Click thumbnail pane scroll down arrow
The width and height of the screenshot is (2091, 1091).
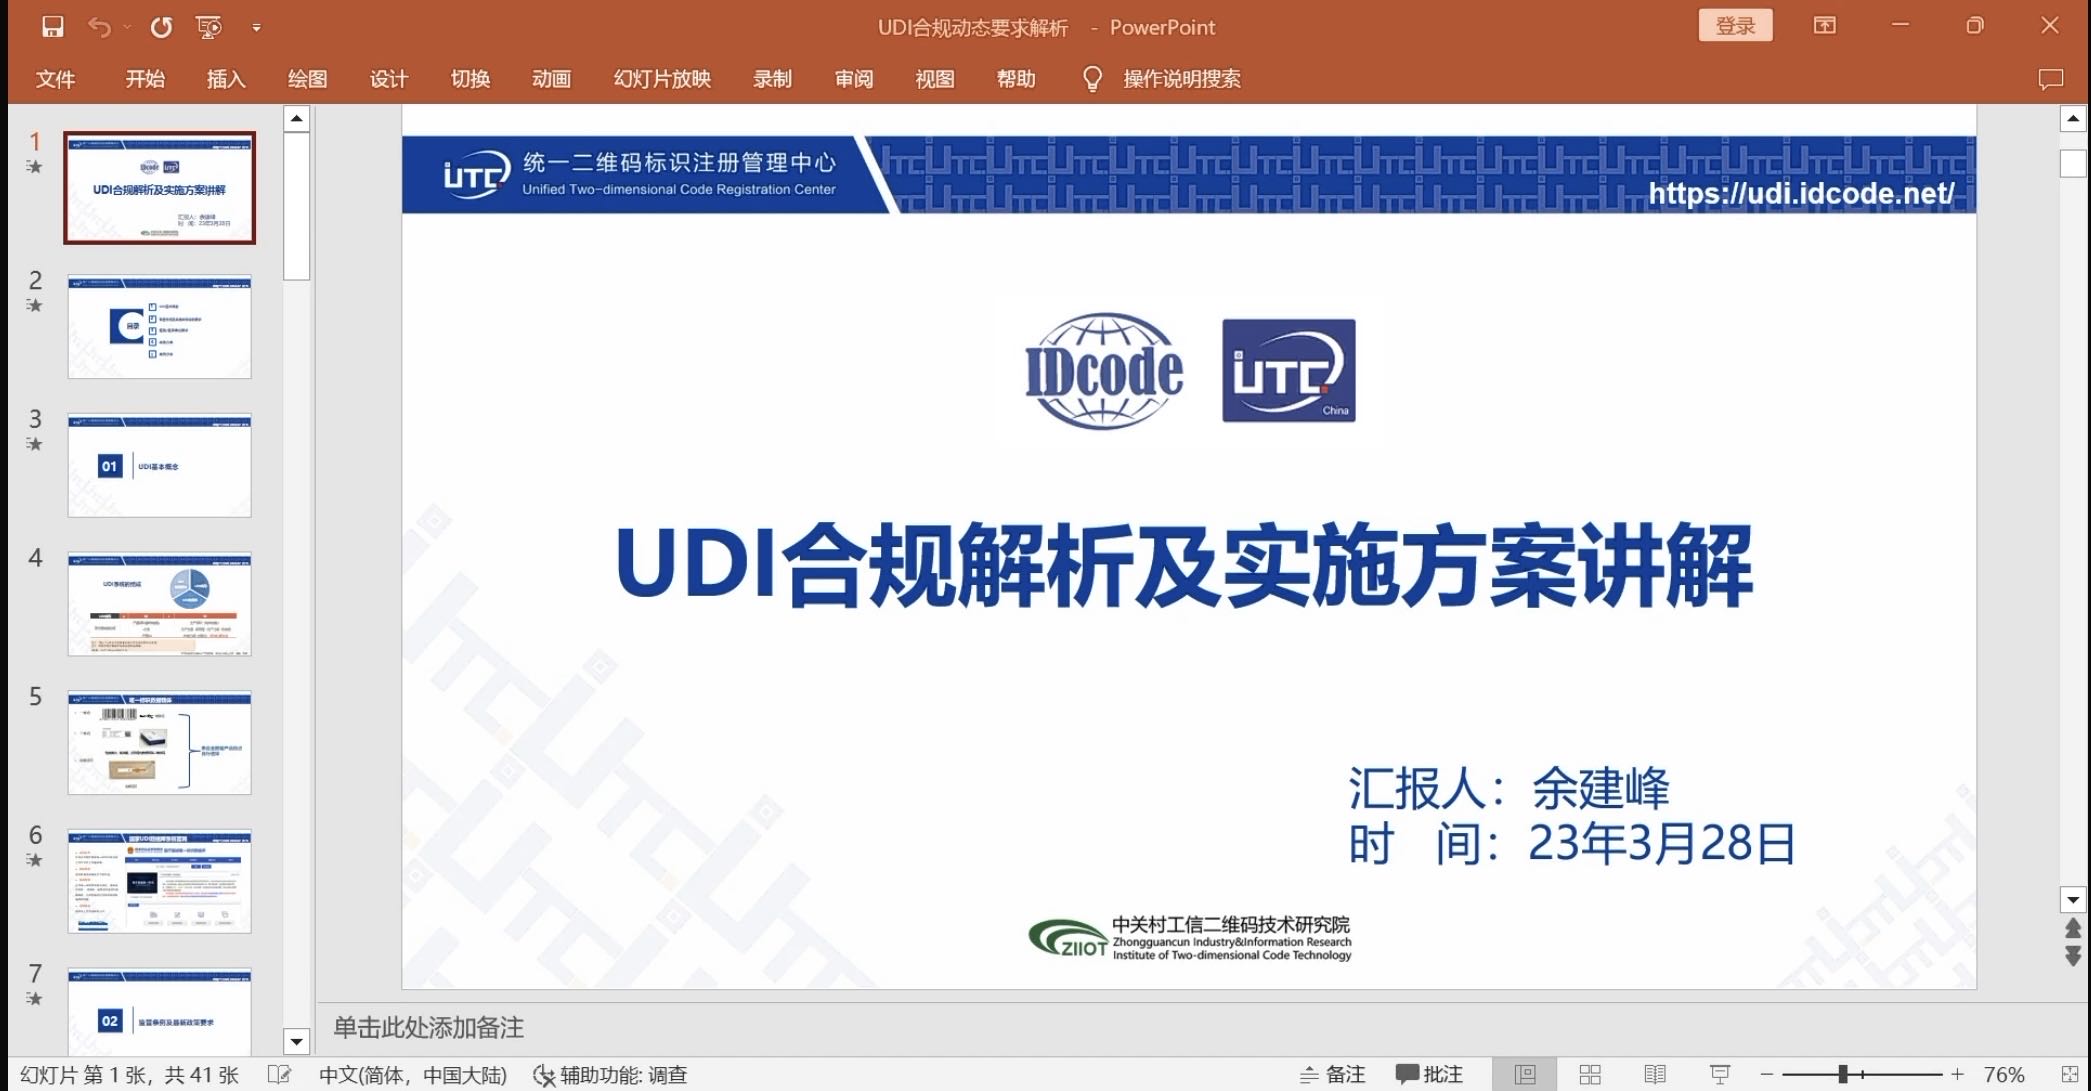296,1041
